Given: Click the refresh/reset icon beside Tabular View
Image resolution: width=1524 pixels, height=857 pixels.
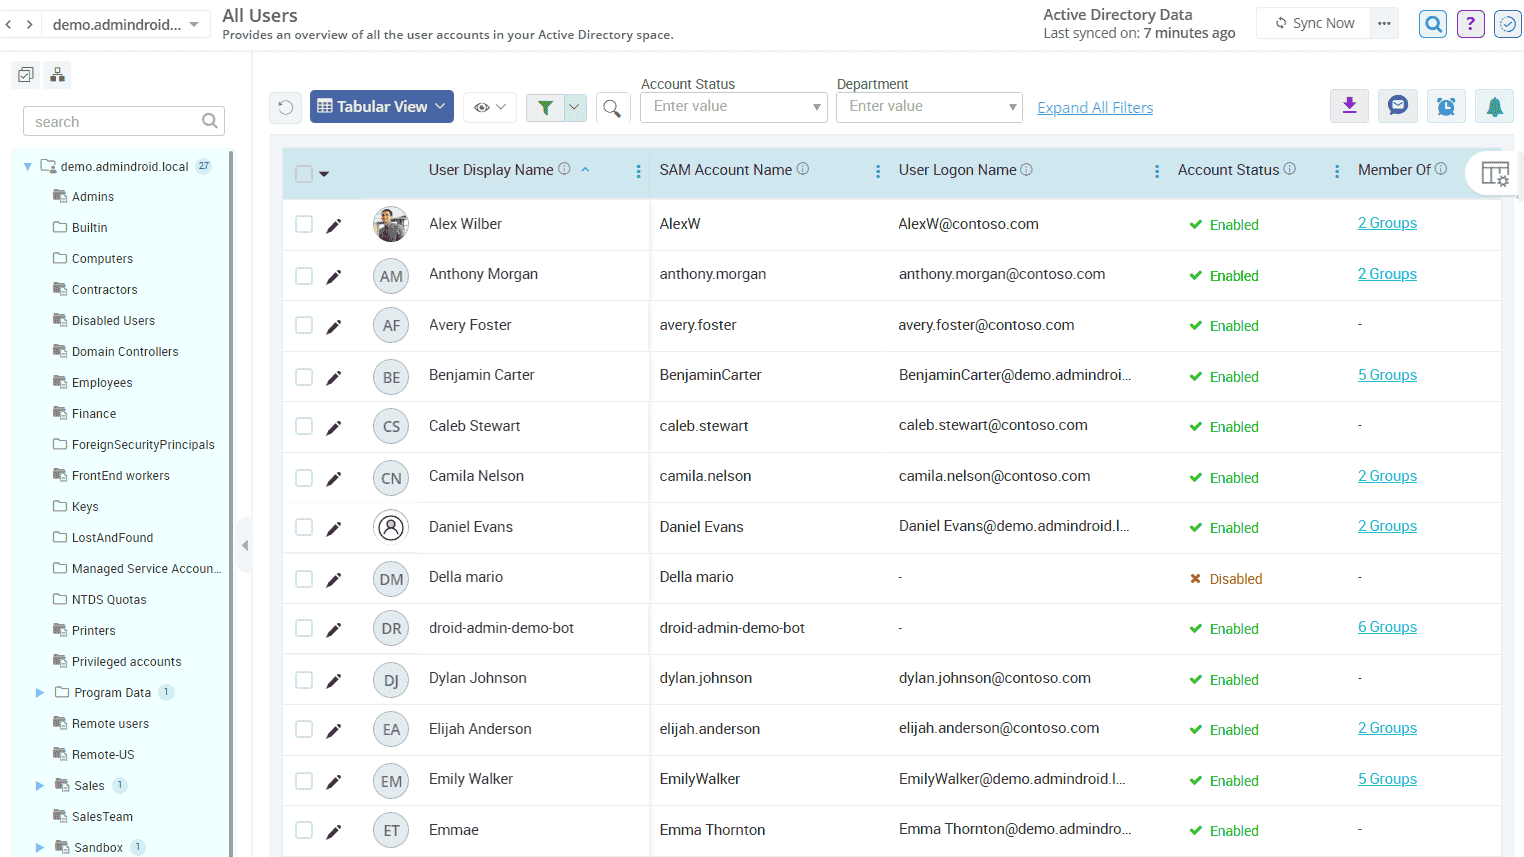Looking at the screenshot, I should pyautogui.click(x=285, y=106).
